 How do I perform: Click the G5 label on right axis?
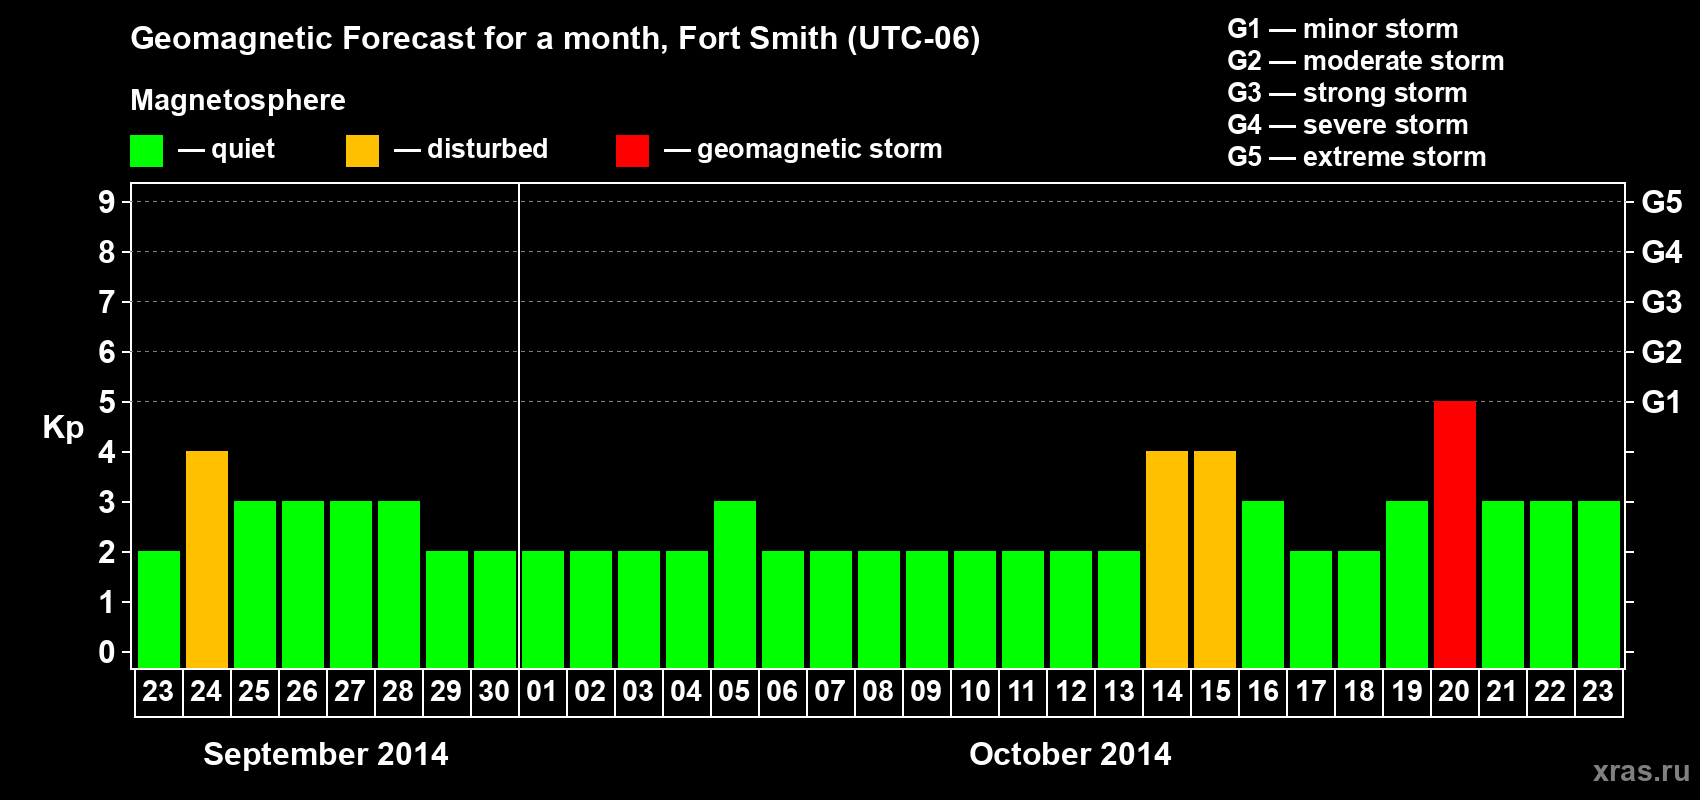click(1661, 202)
